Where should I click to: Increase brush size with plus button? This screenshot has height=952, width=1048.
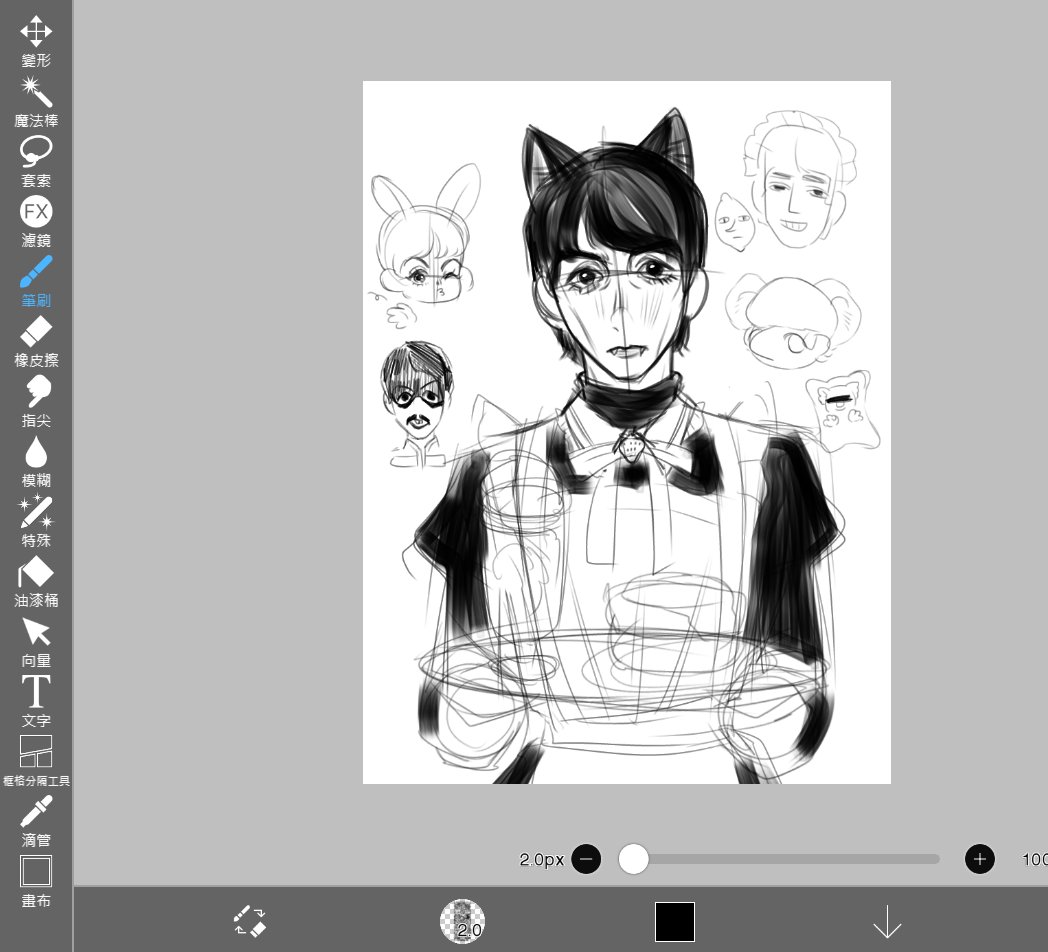[x=980, y=859]
